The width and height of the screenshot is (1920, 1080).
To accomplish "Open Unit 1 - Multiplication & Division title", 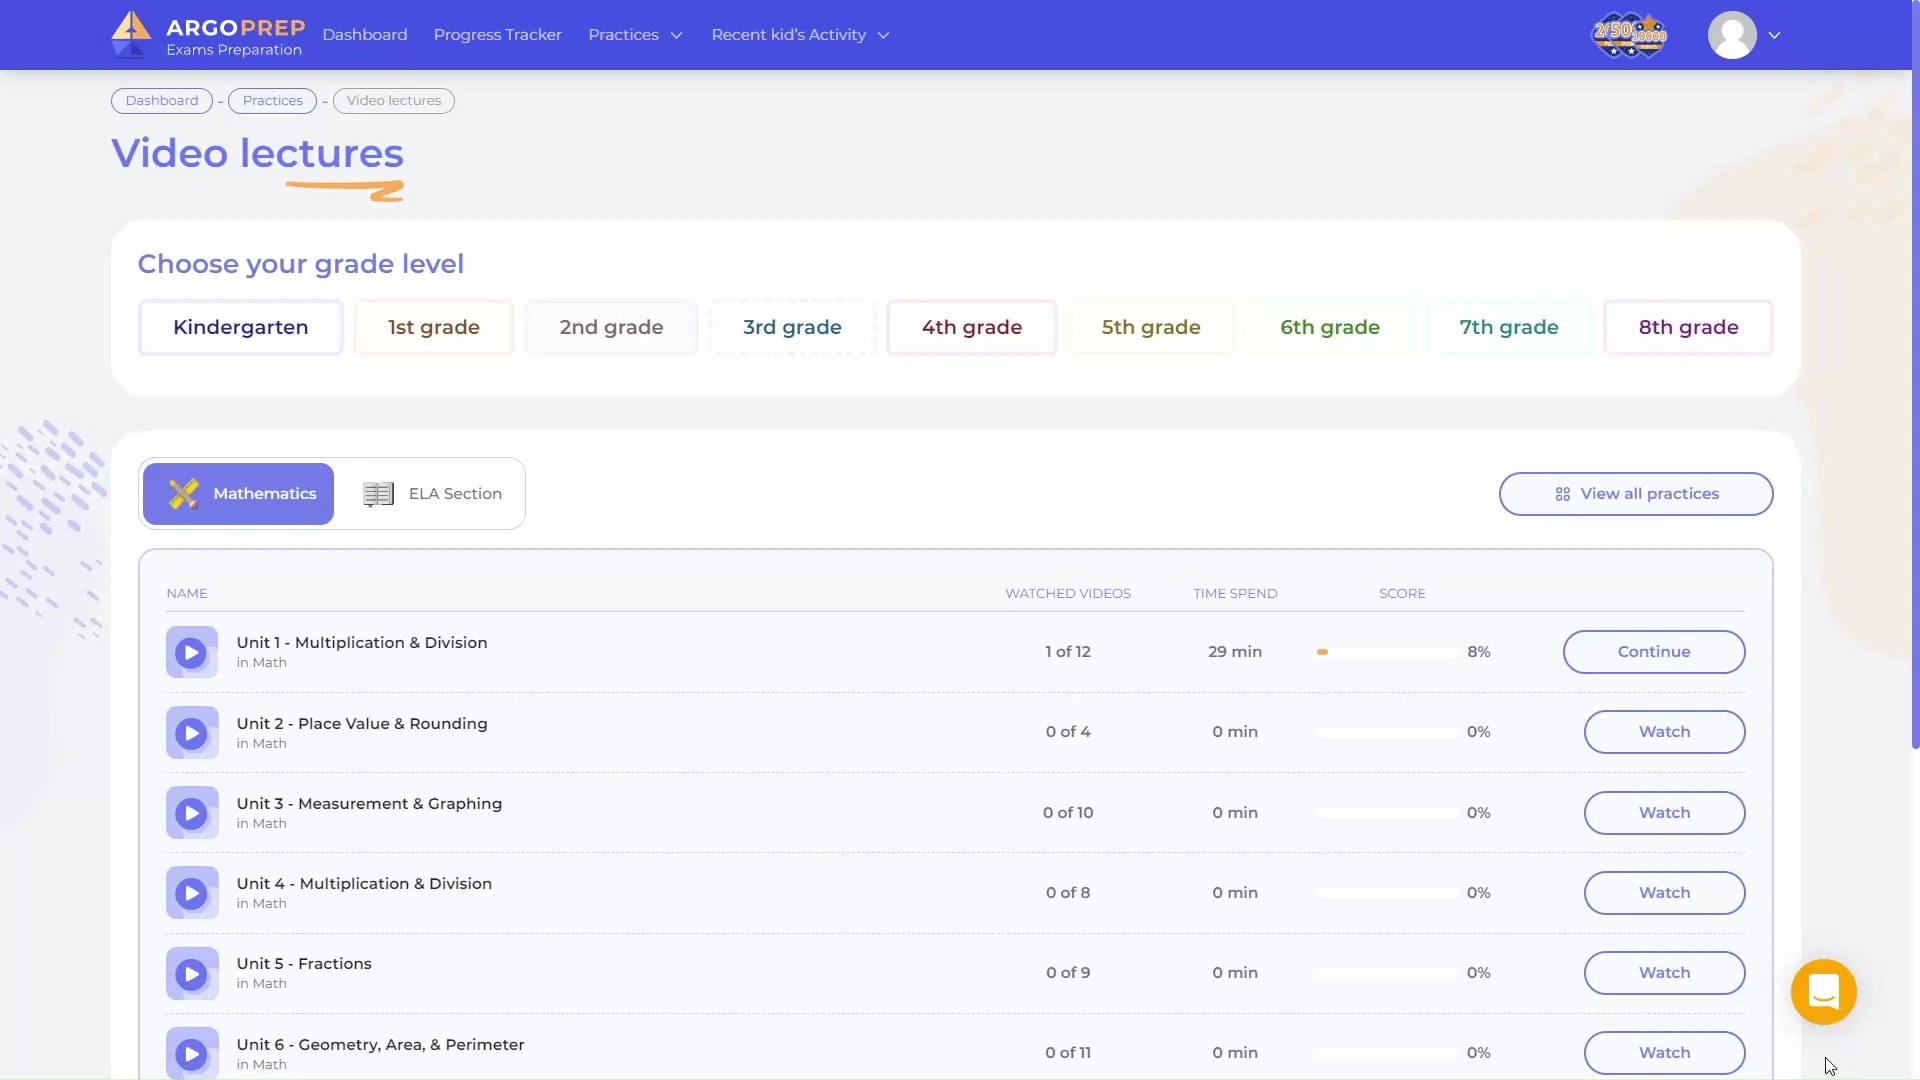I will click(362, 643).
